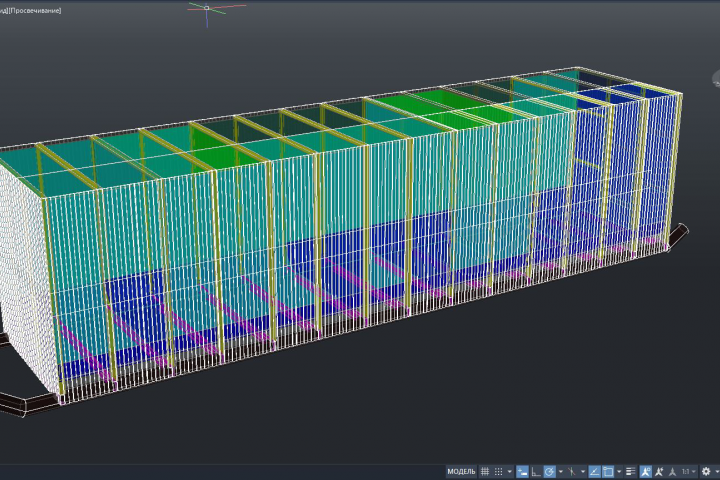
Task: Toggle polar tracking icon
Action: pos(550,472)
